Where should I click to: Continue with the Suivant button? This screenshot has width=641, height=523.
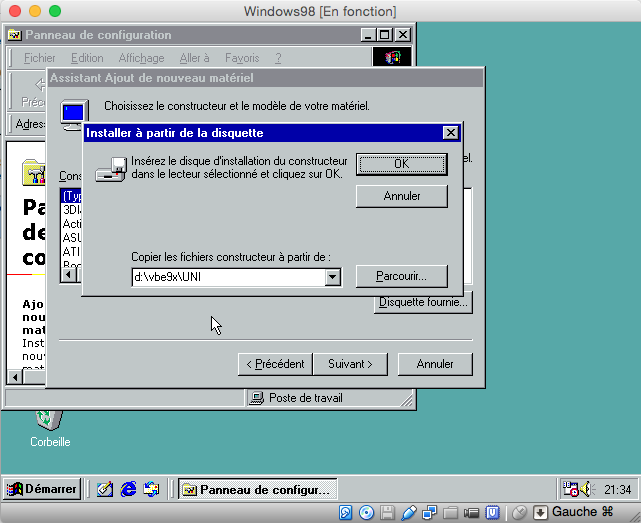click(x=350, y=364)
